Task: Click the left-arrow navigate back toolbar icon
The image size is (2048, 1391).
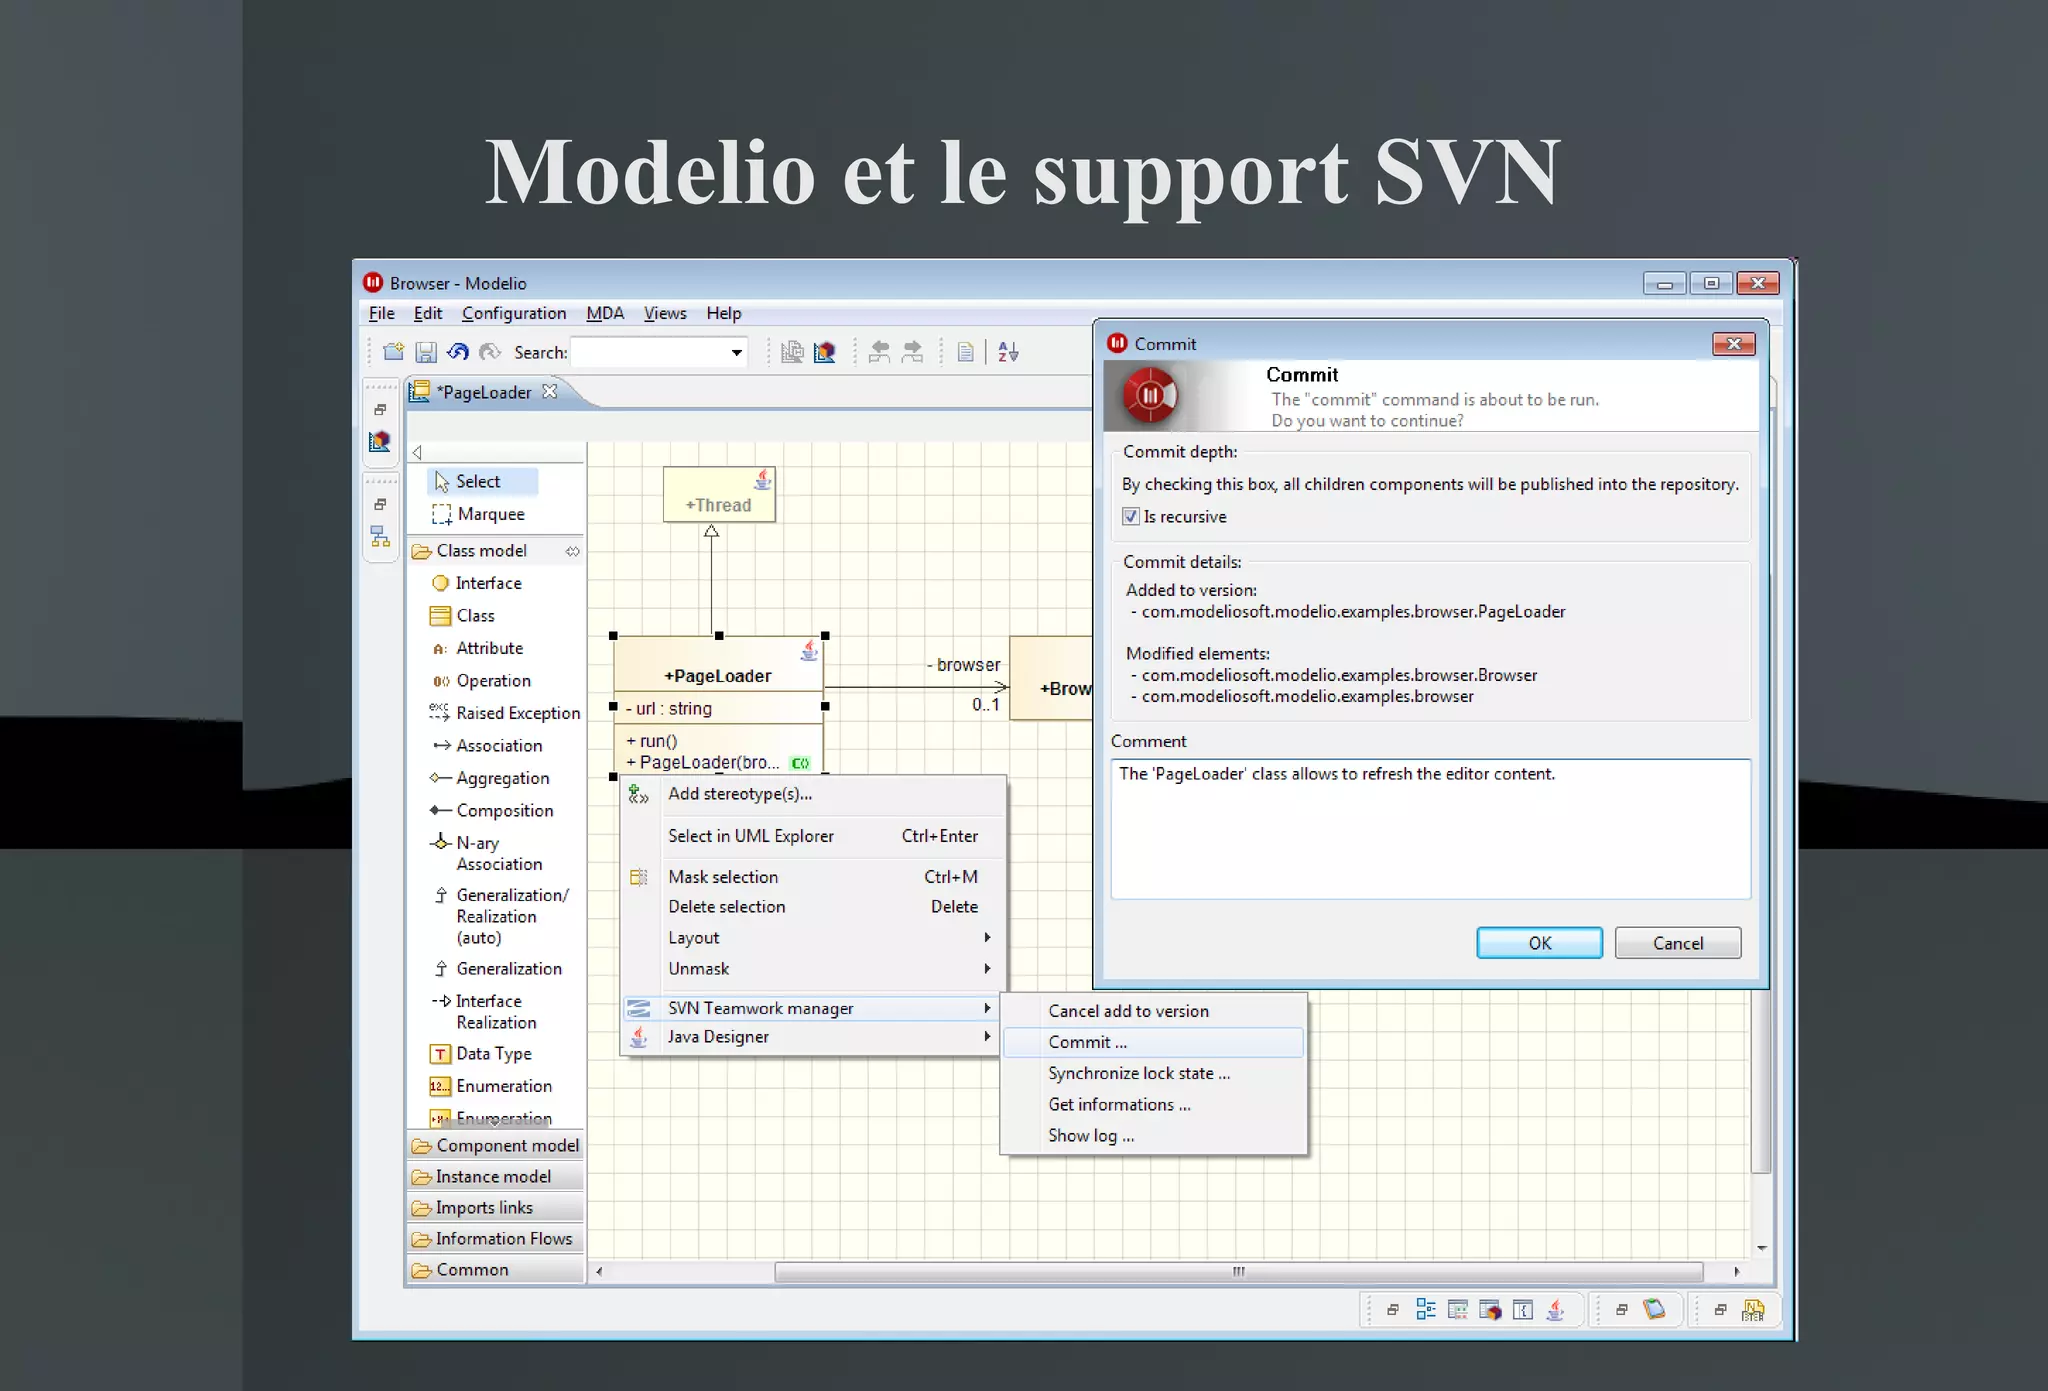Action: tap(880, 352)
